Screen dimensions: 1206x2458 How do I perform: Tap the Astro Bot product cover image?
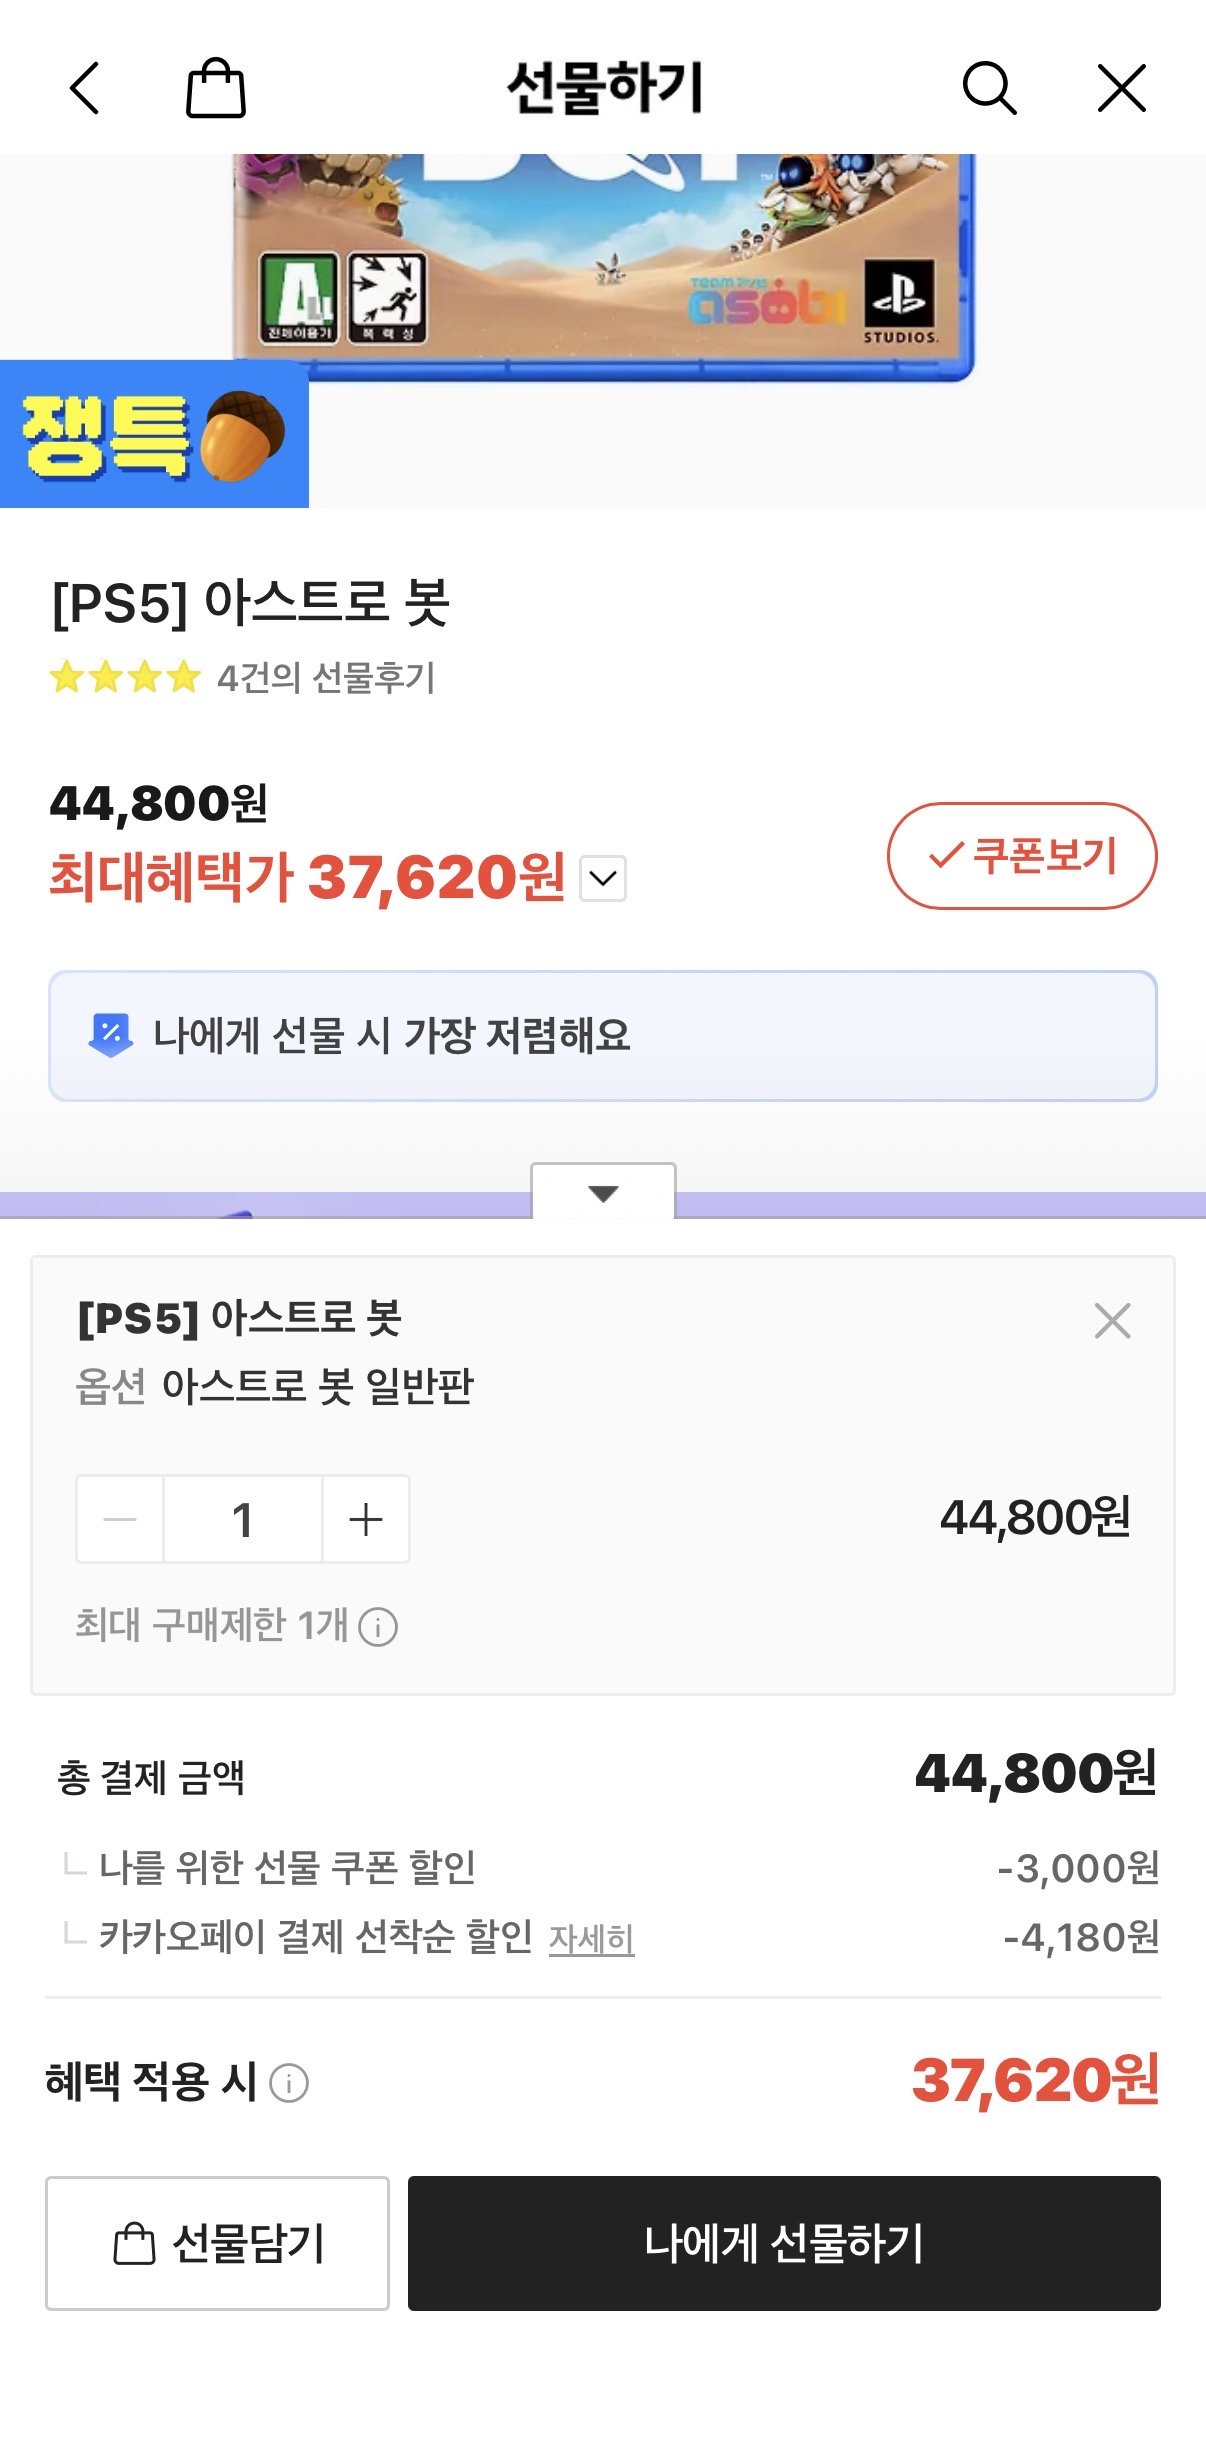[603, 265]
